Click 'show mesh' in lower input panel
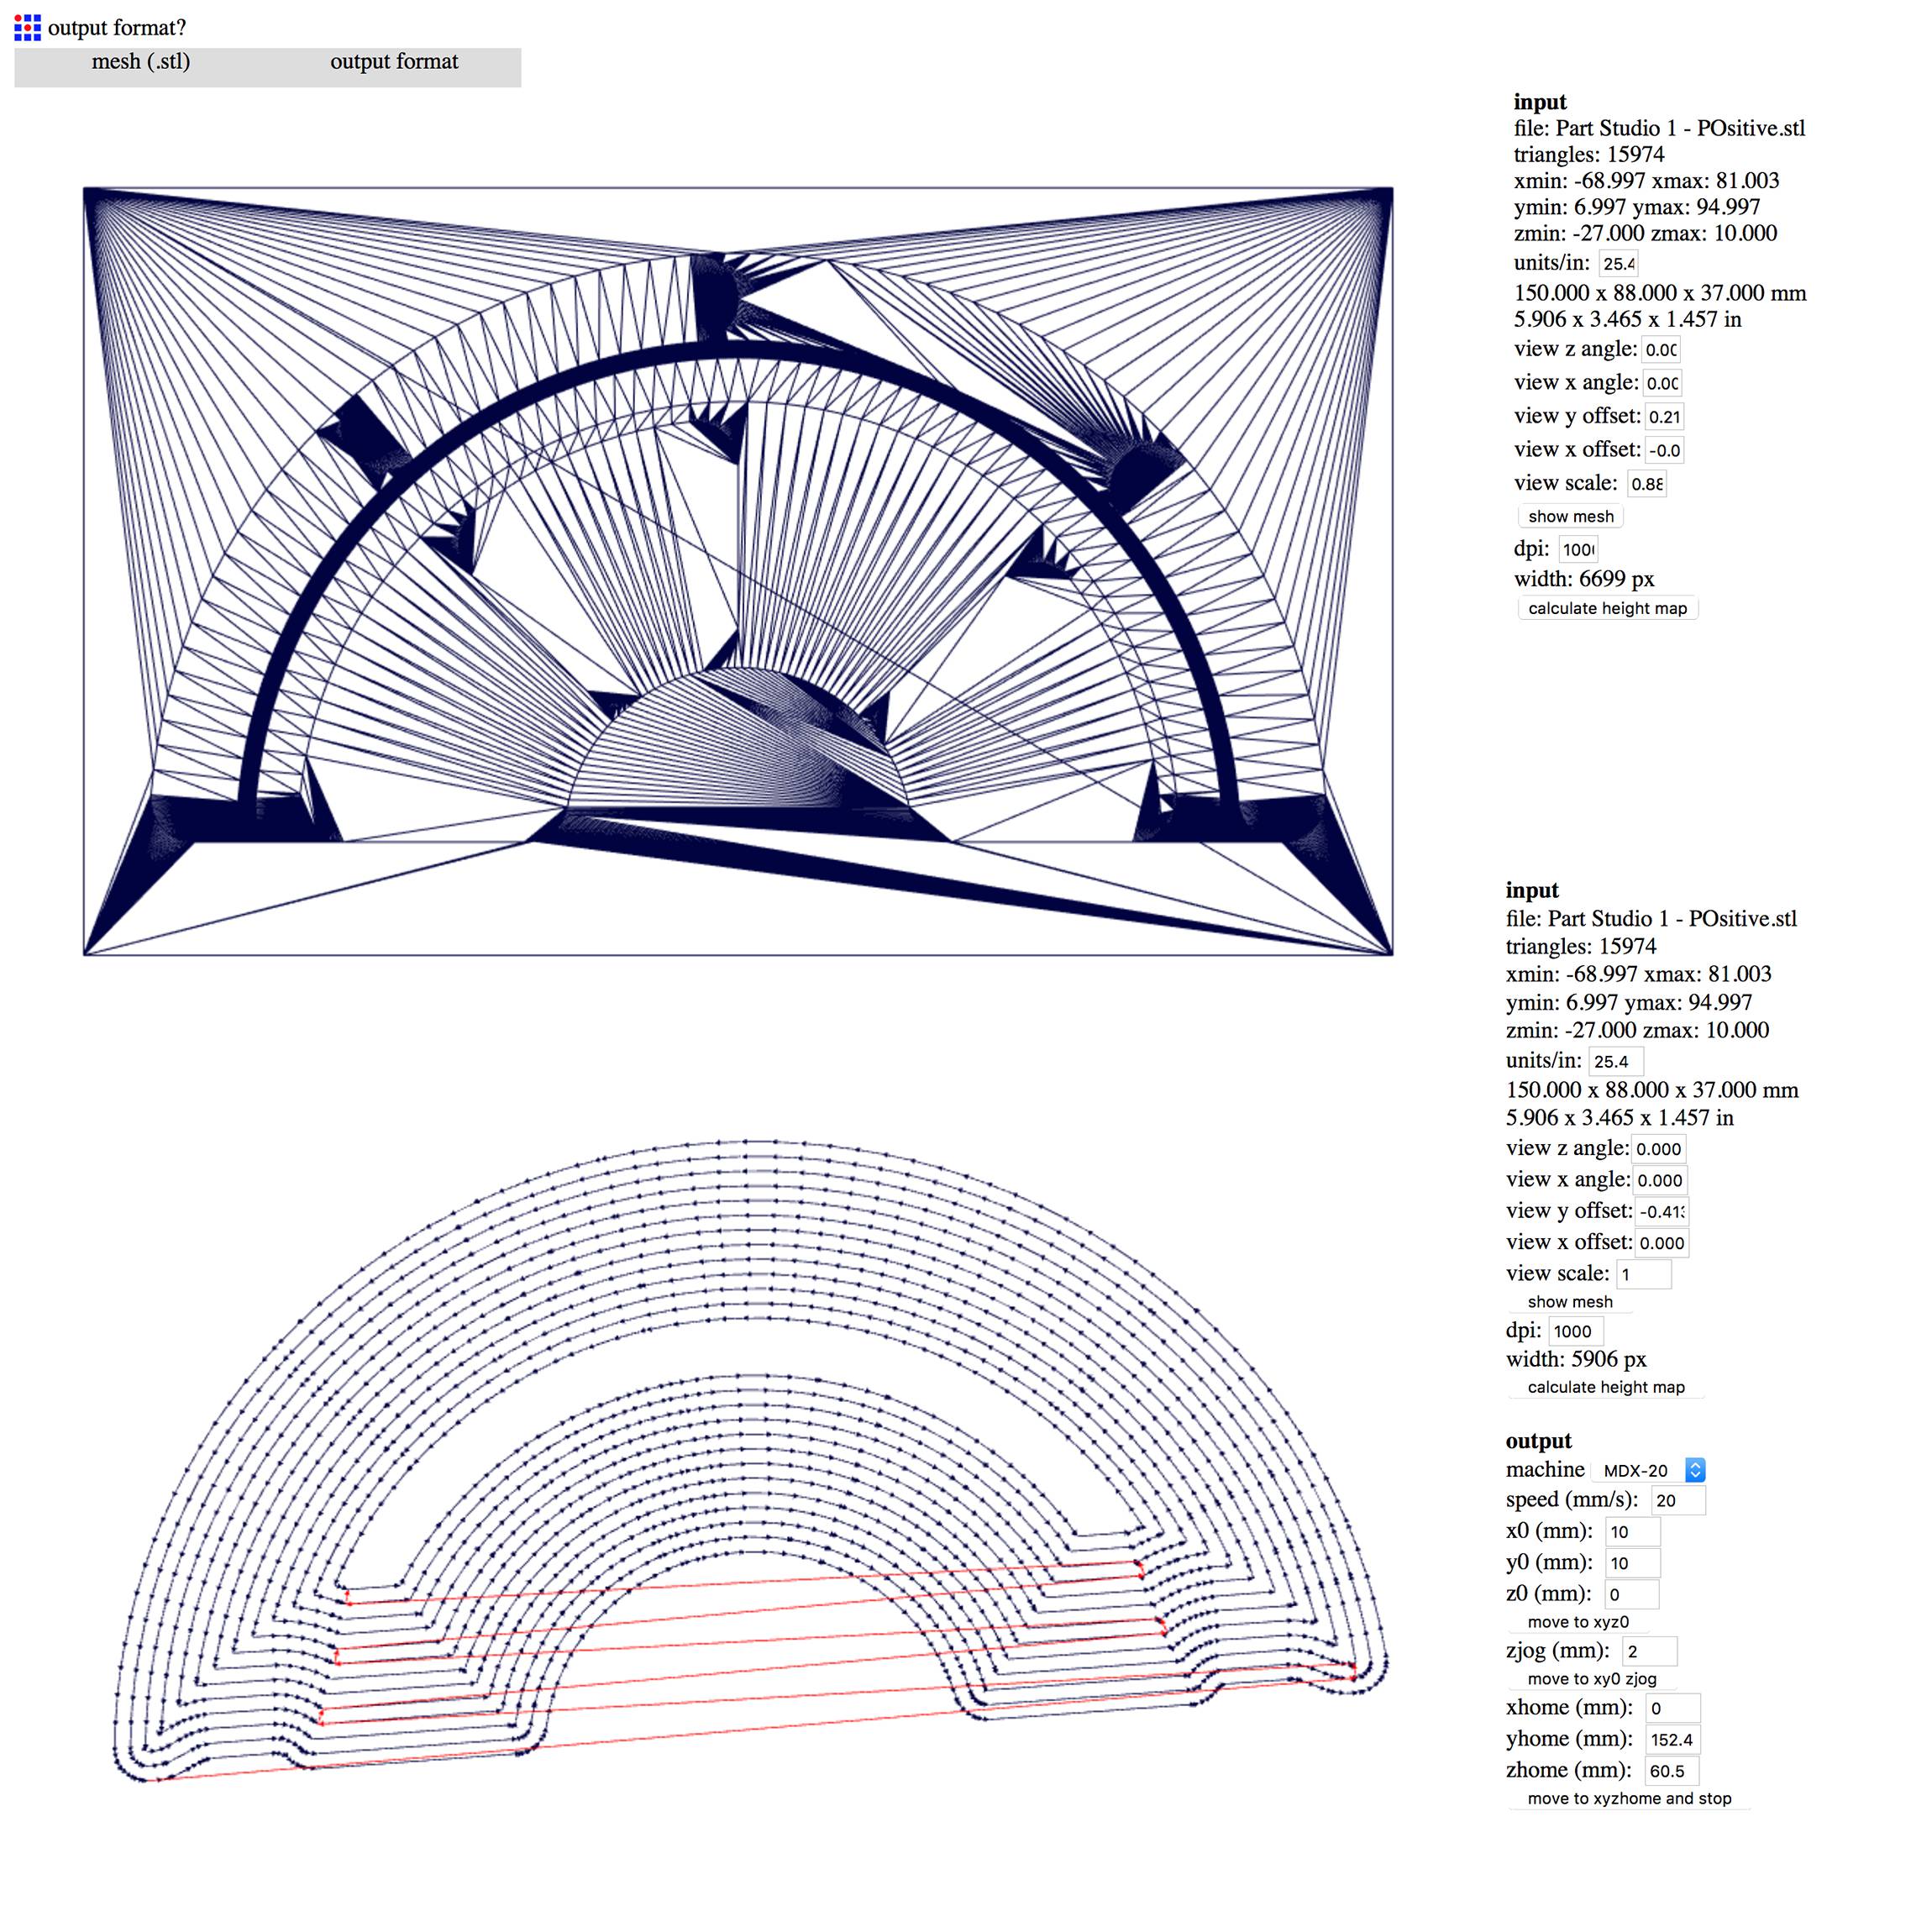Screen dimensions: 1932x1932 pyautogui.click(x=1570, y=1302)
